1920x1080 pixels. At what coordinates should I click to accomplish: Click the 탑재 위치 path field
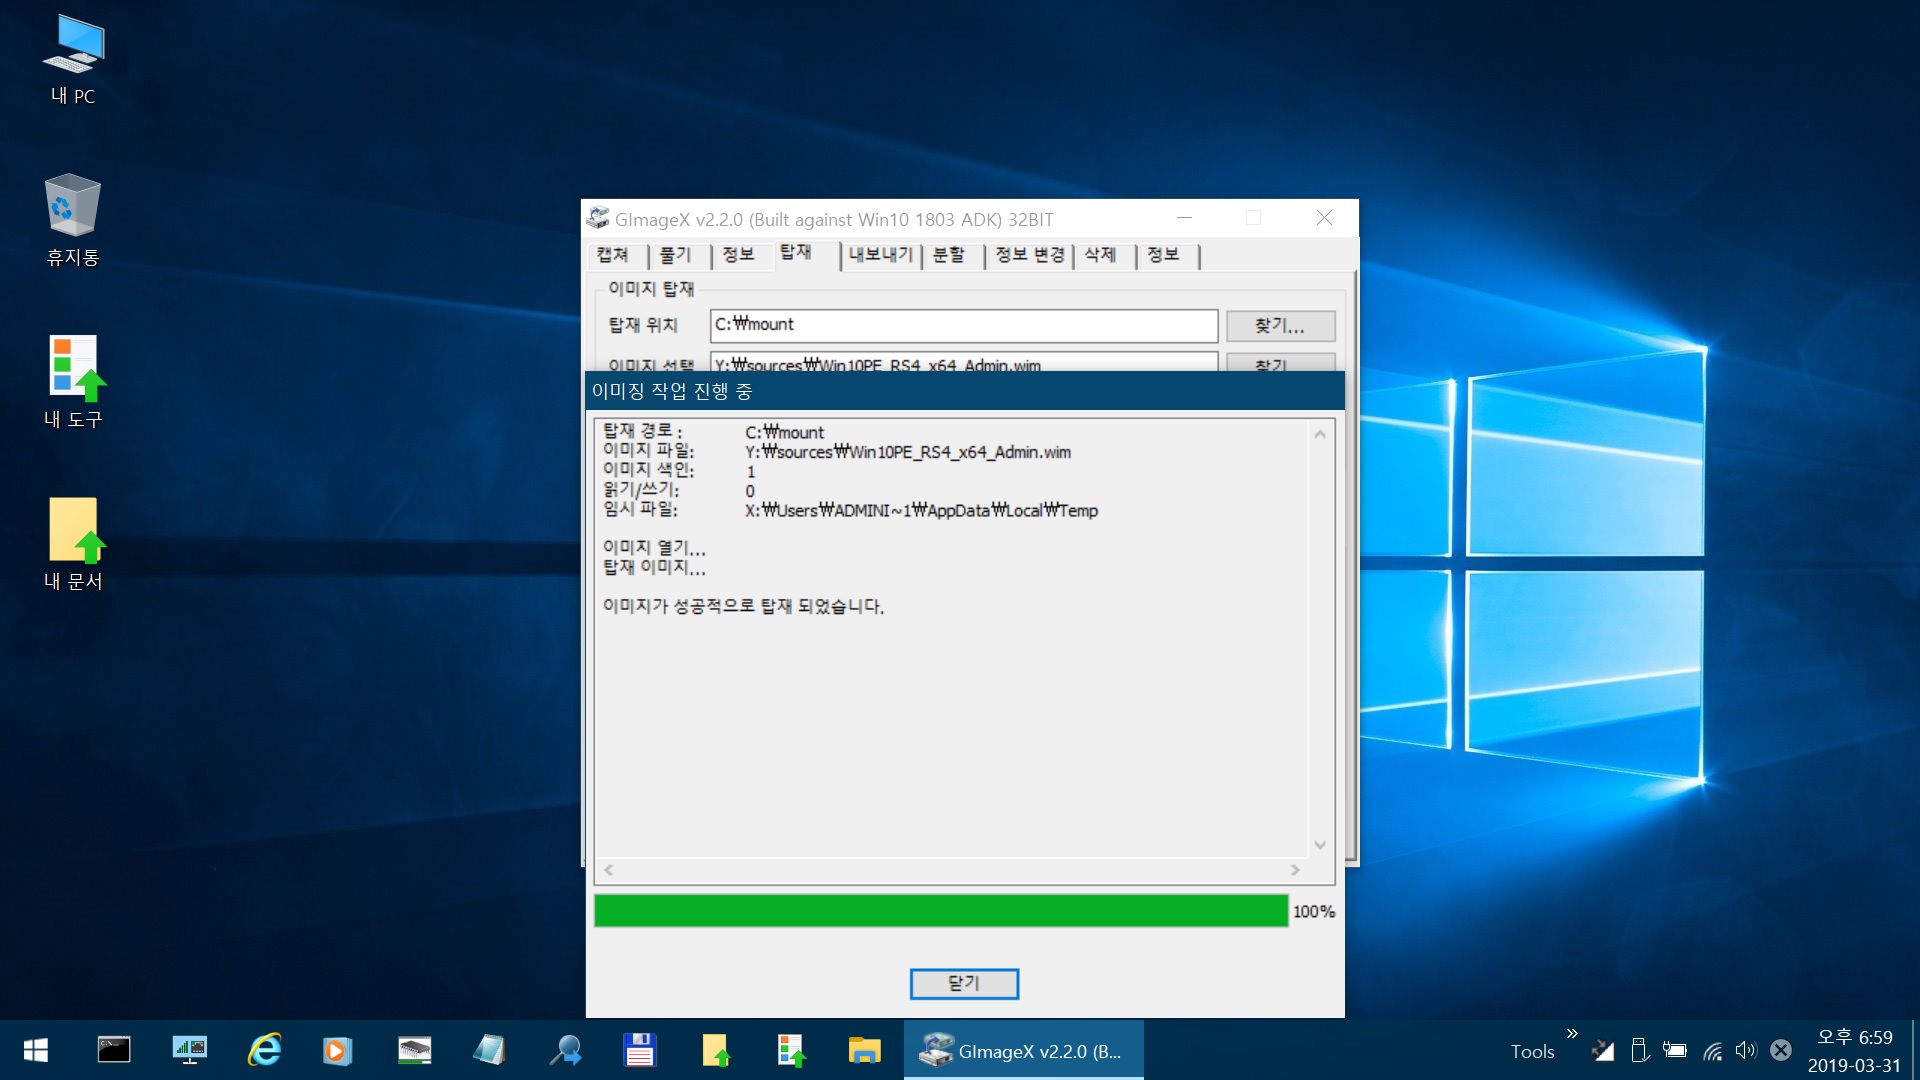[964, 325]
